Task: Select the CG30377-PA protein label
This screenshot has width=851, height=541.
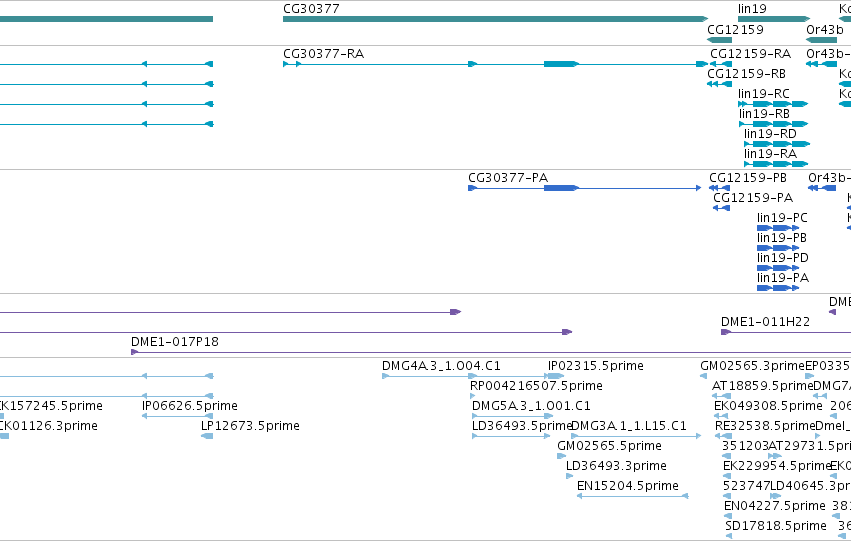Action: pos(508,178)
